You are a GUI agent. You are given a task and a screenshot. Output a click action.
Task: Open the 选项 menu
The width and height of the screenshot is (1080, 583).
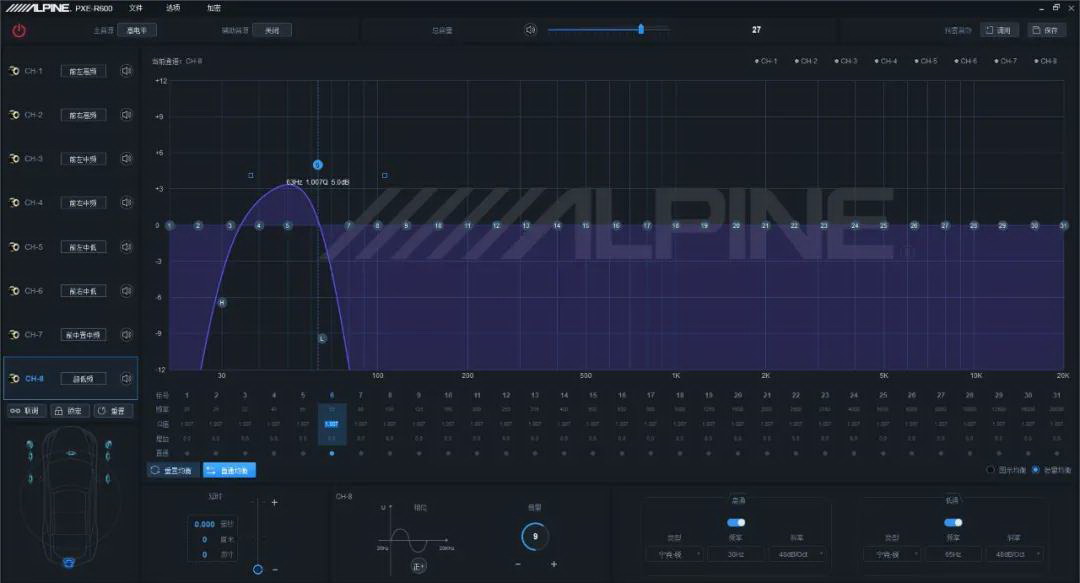click(x=173, y=8)
